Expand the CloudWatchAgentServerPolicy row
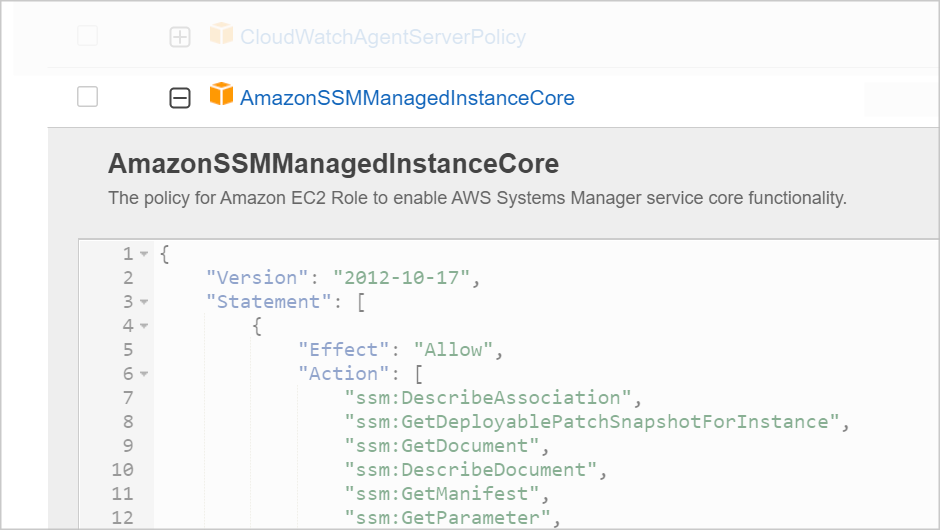The height and width of the screenshot is (530, 940). tap(180, 37)
